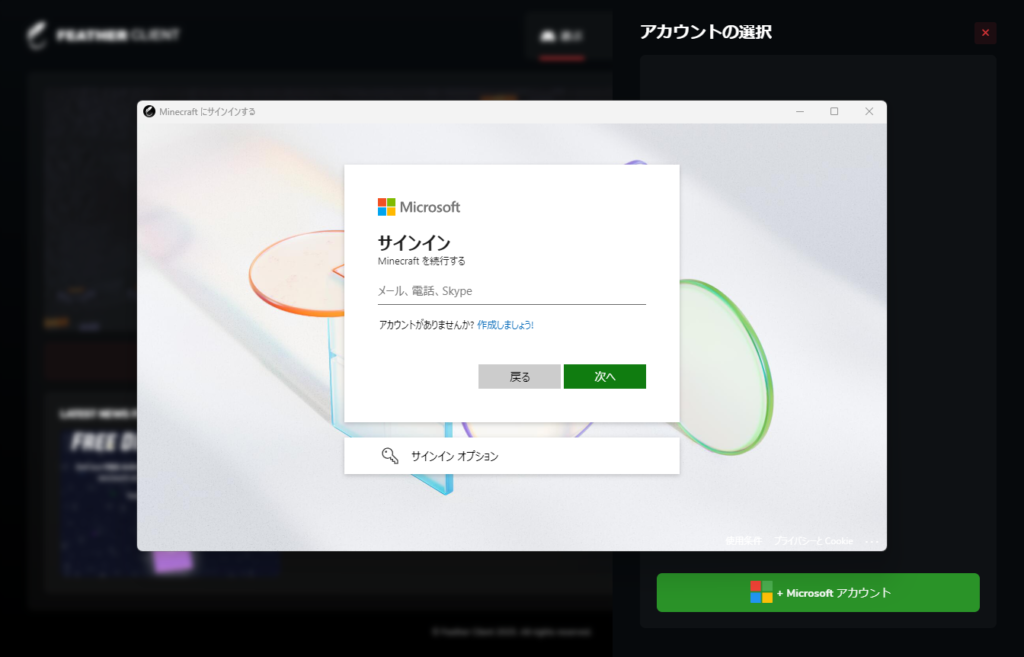This screenshot has height=657, width=1024.
Task: Minimize the Minecraft sign-in window
Action: pos(799,112)
